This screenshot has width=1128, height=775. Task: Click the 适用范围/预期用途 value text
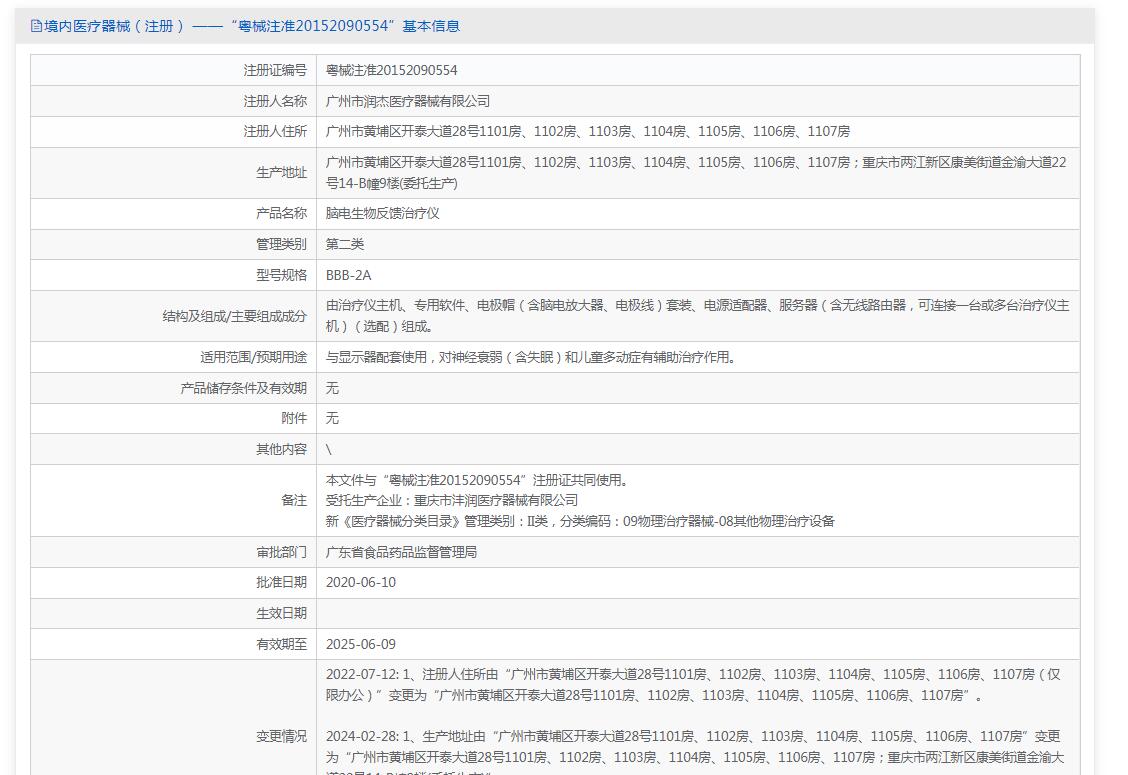pyautogui.click(x=531, y=357)
